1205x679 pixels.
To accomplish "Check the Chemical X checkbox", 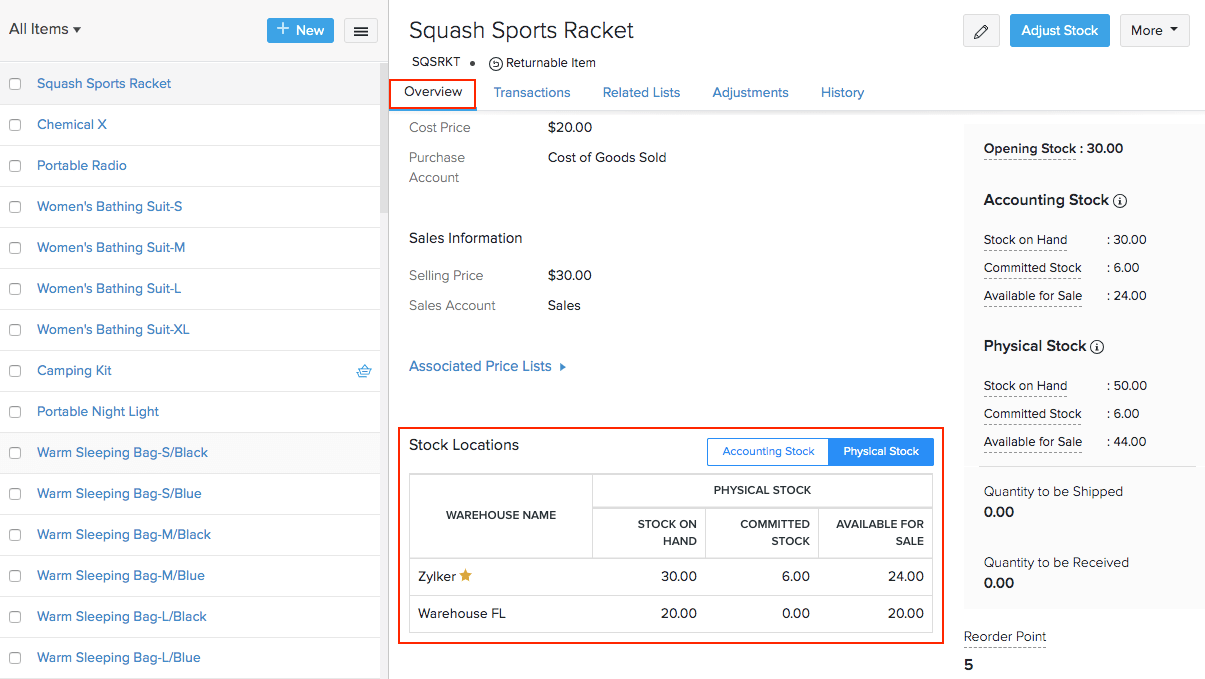I will [15, 125].
